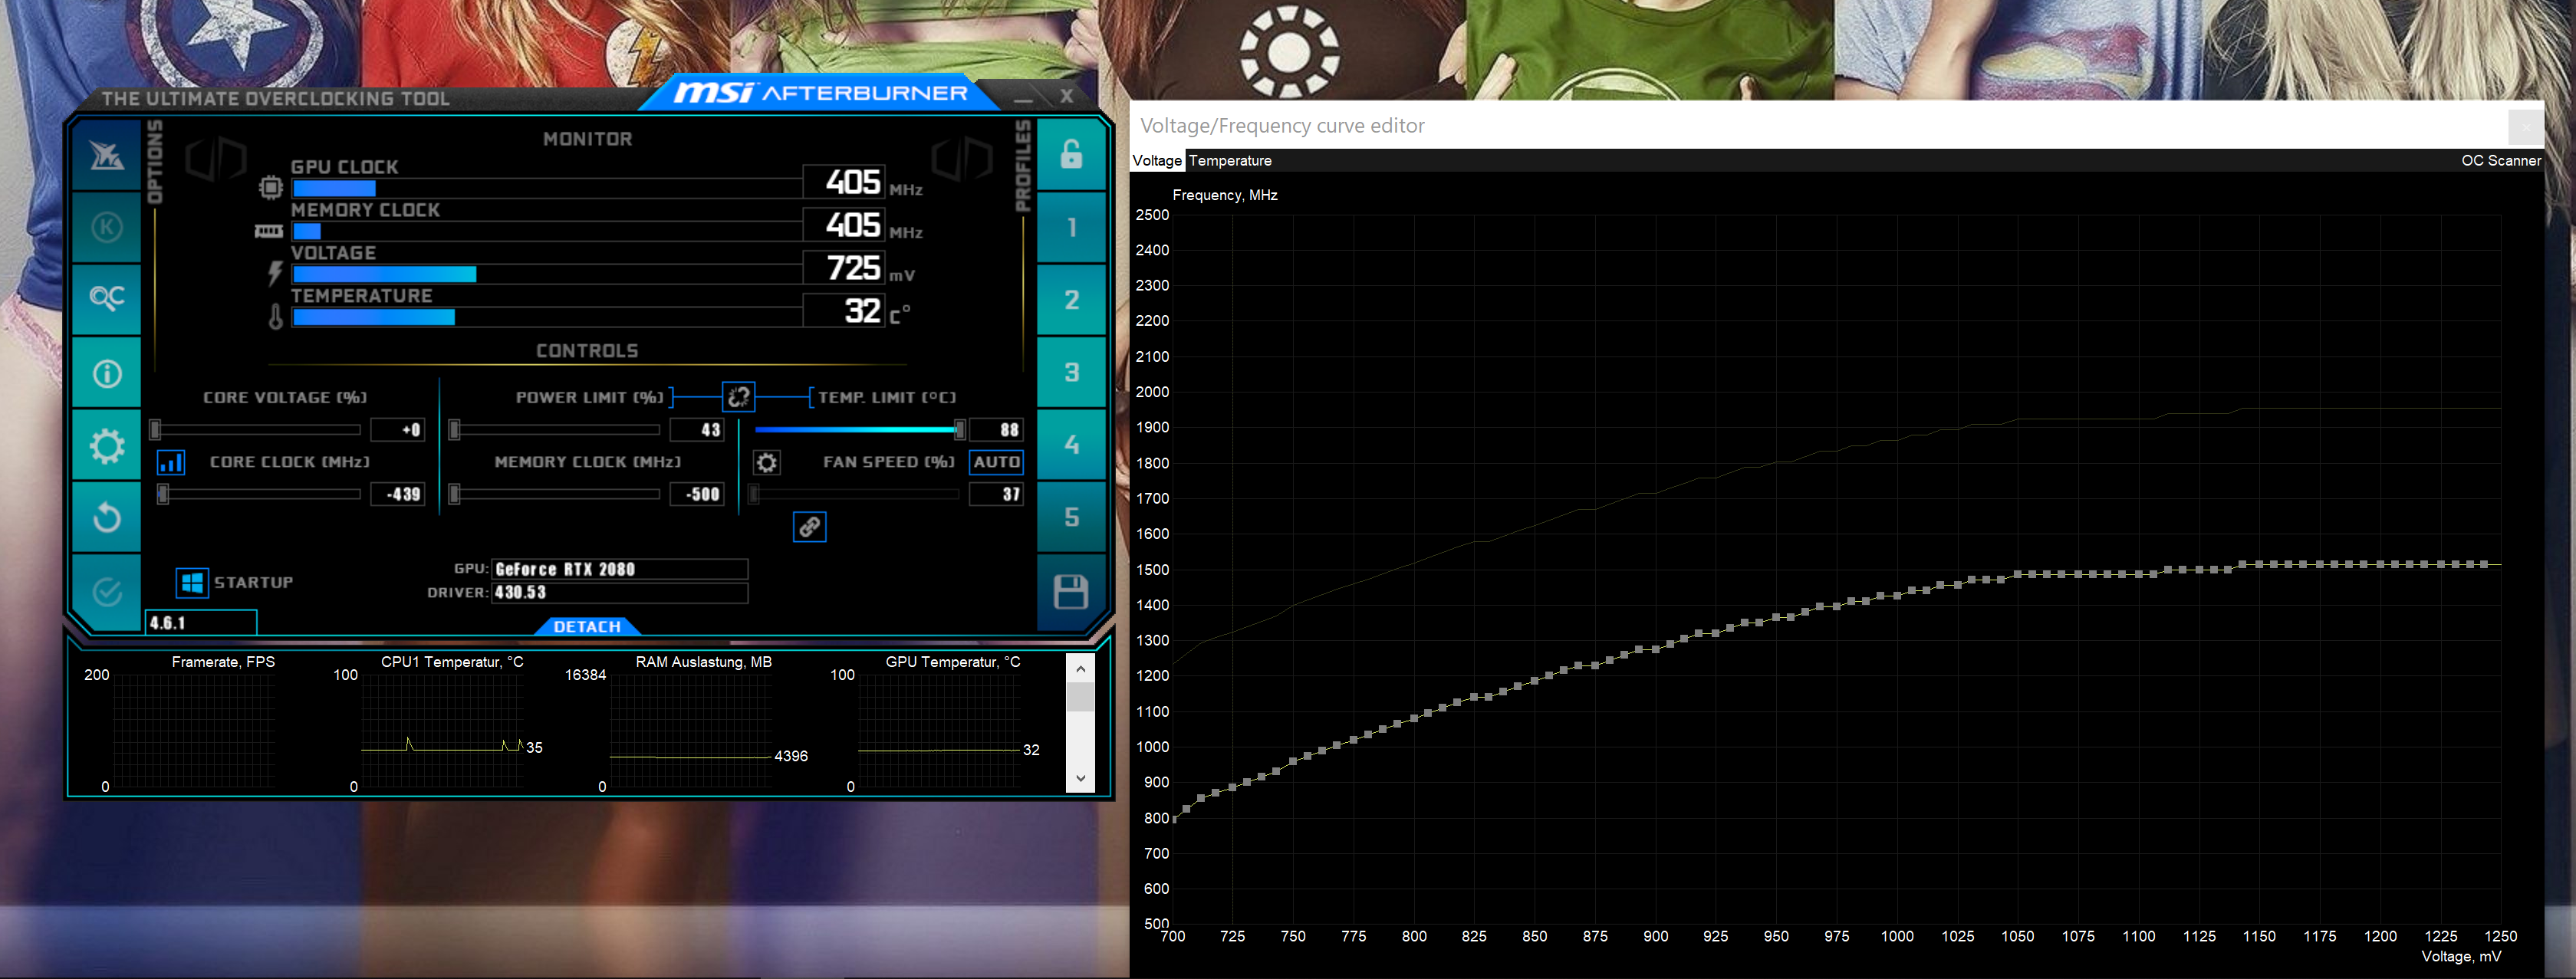This screenshot has width=2576, height=979.
Task: Click the reset-to-defaults arrow icon
Action: pyautogui.click(x=107, y=517)
